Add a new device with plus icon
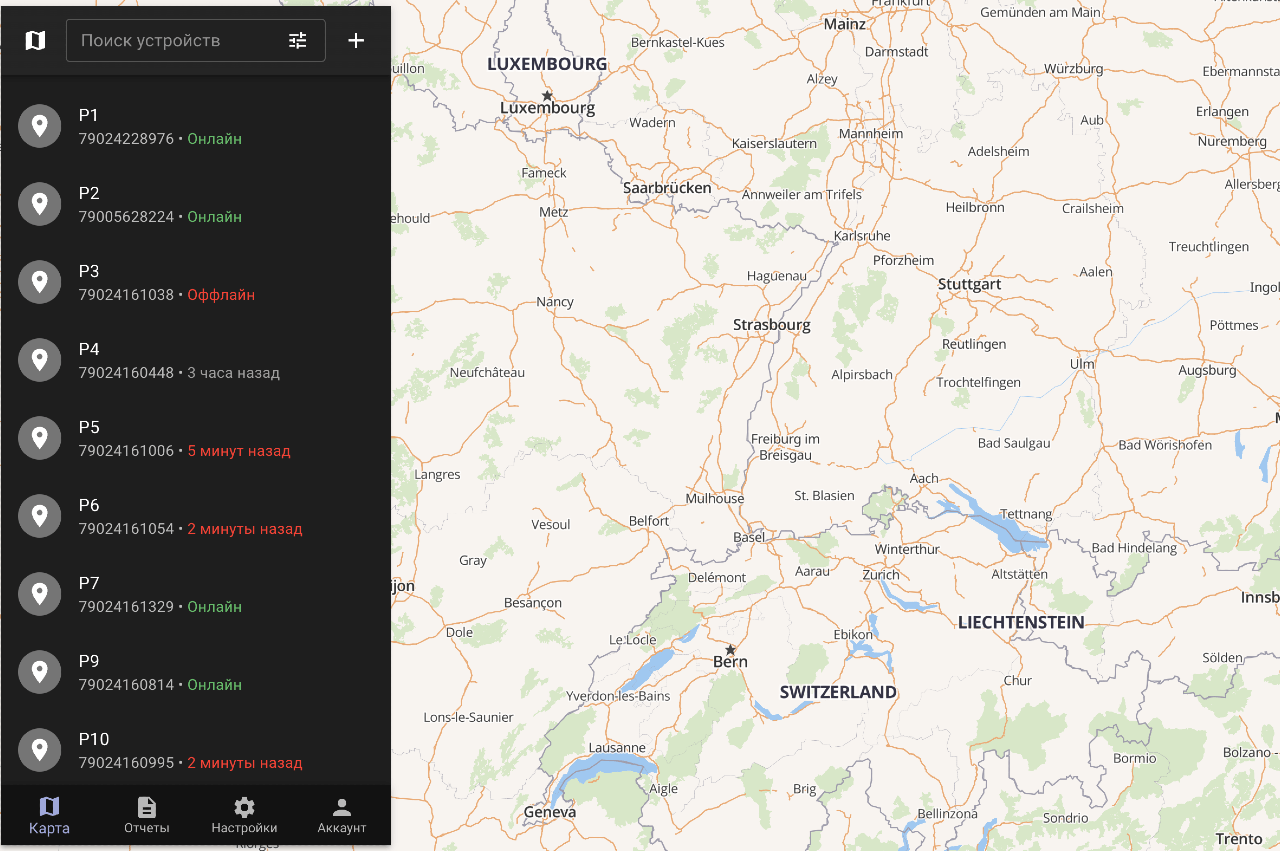Viewport: 1280px width, 851px height. tap(356, 41)
